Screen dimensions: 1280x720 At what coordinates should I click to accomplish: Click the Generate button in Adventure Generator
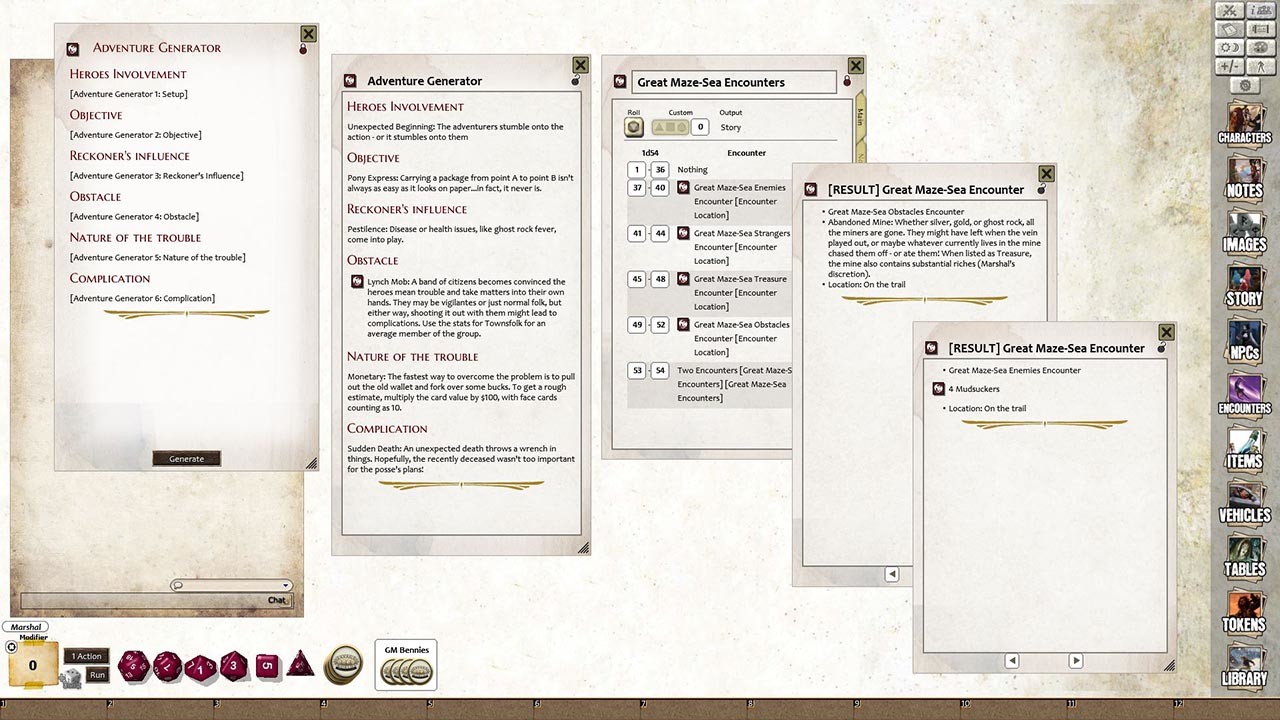point(186,458)
